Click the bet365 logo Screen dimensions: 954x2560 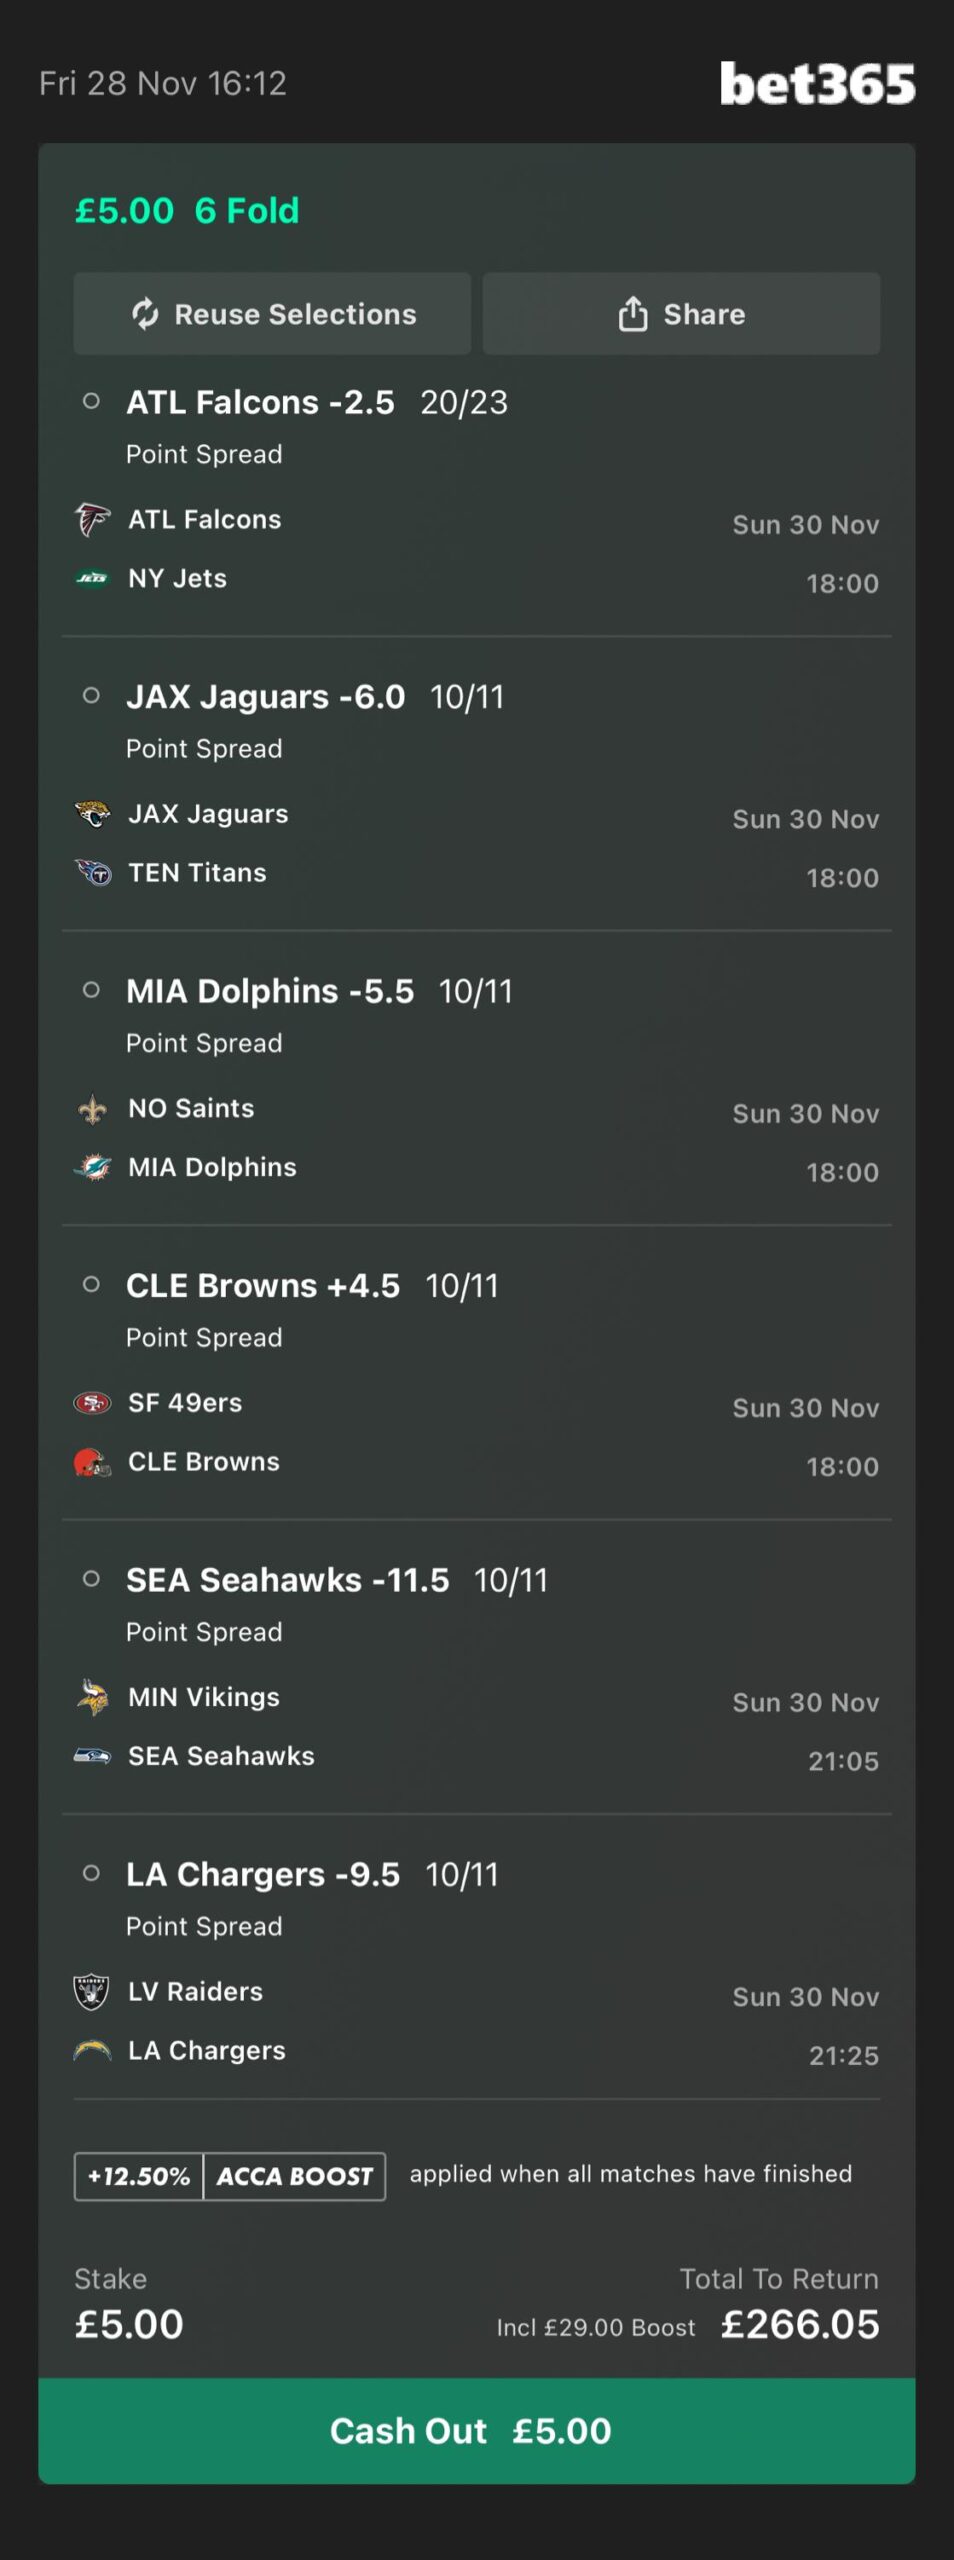pyautogui.click(x=817, y=84)
